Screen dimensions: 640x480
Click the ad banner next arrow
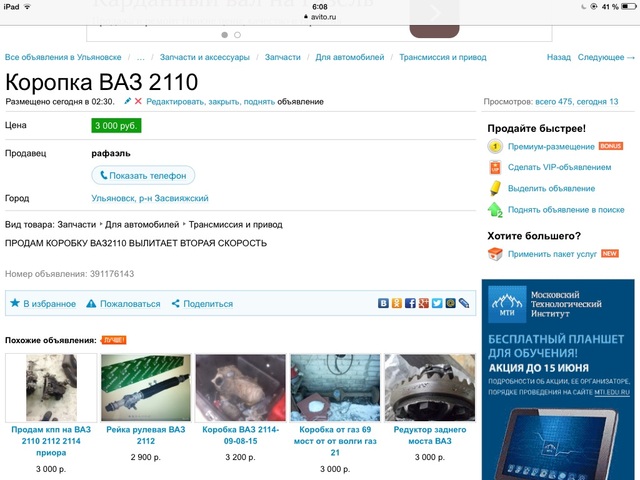436,14
